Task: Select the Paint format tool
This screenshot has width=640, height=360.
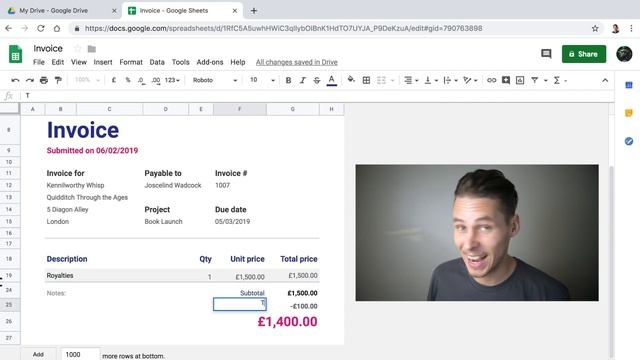Action: coord(58,80)
